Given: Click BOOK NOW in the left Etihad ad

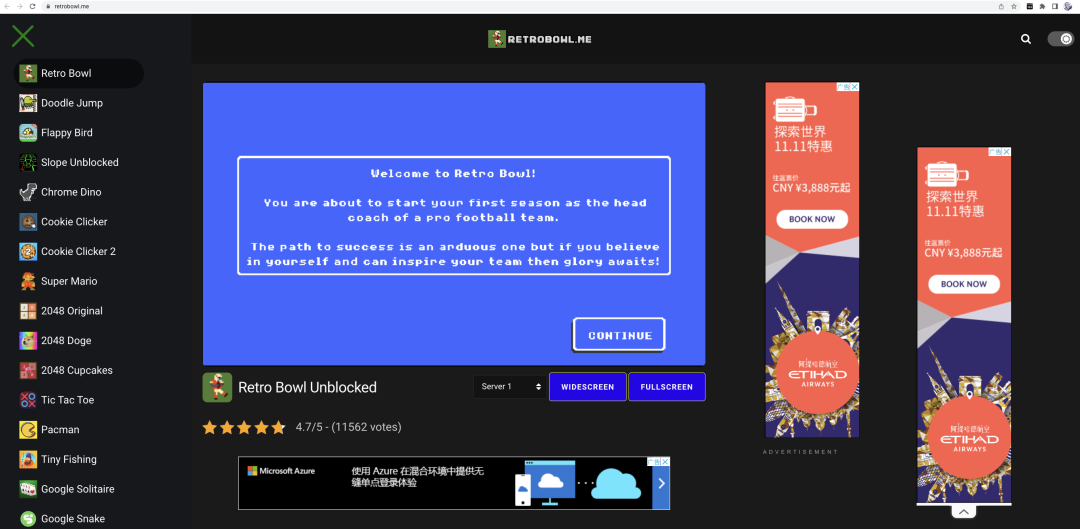Looking at the screenshot, I should pyautogui.click(x=812, y=219).
